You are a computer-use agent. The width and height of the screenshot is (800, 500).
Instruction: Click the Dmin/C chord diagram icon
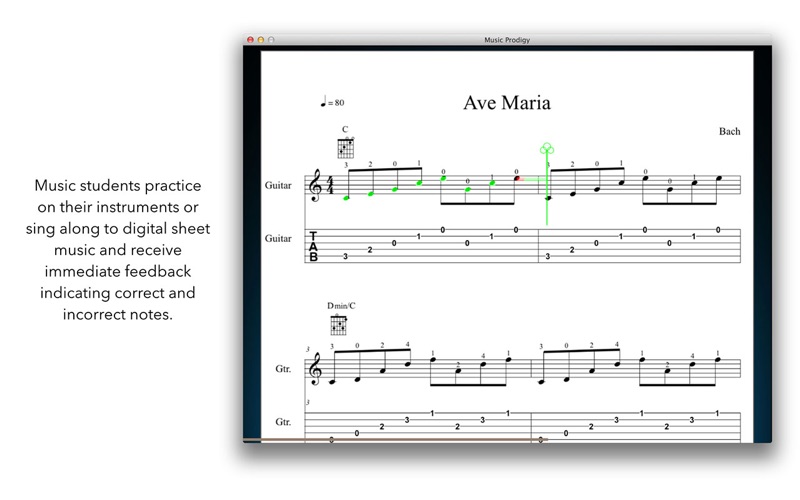click(x=339, y=324)
